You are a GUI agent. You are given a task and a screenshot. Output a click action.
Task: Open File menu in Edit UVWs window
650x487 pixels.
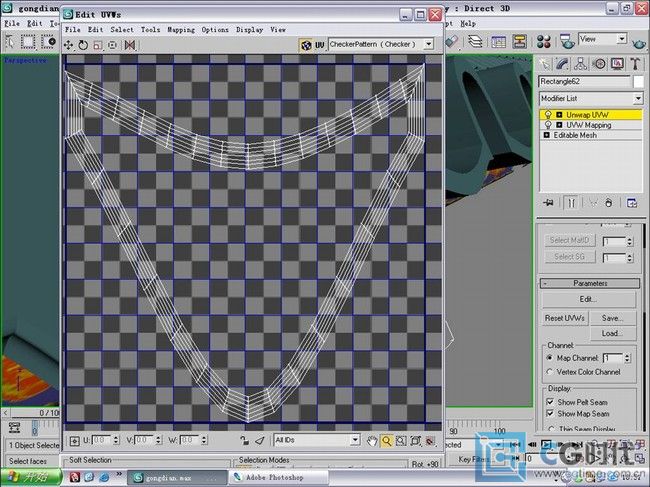tap(73, 29)
